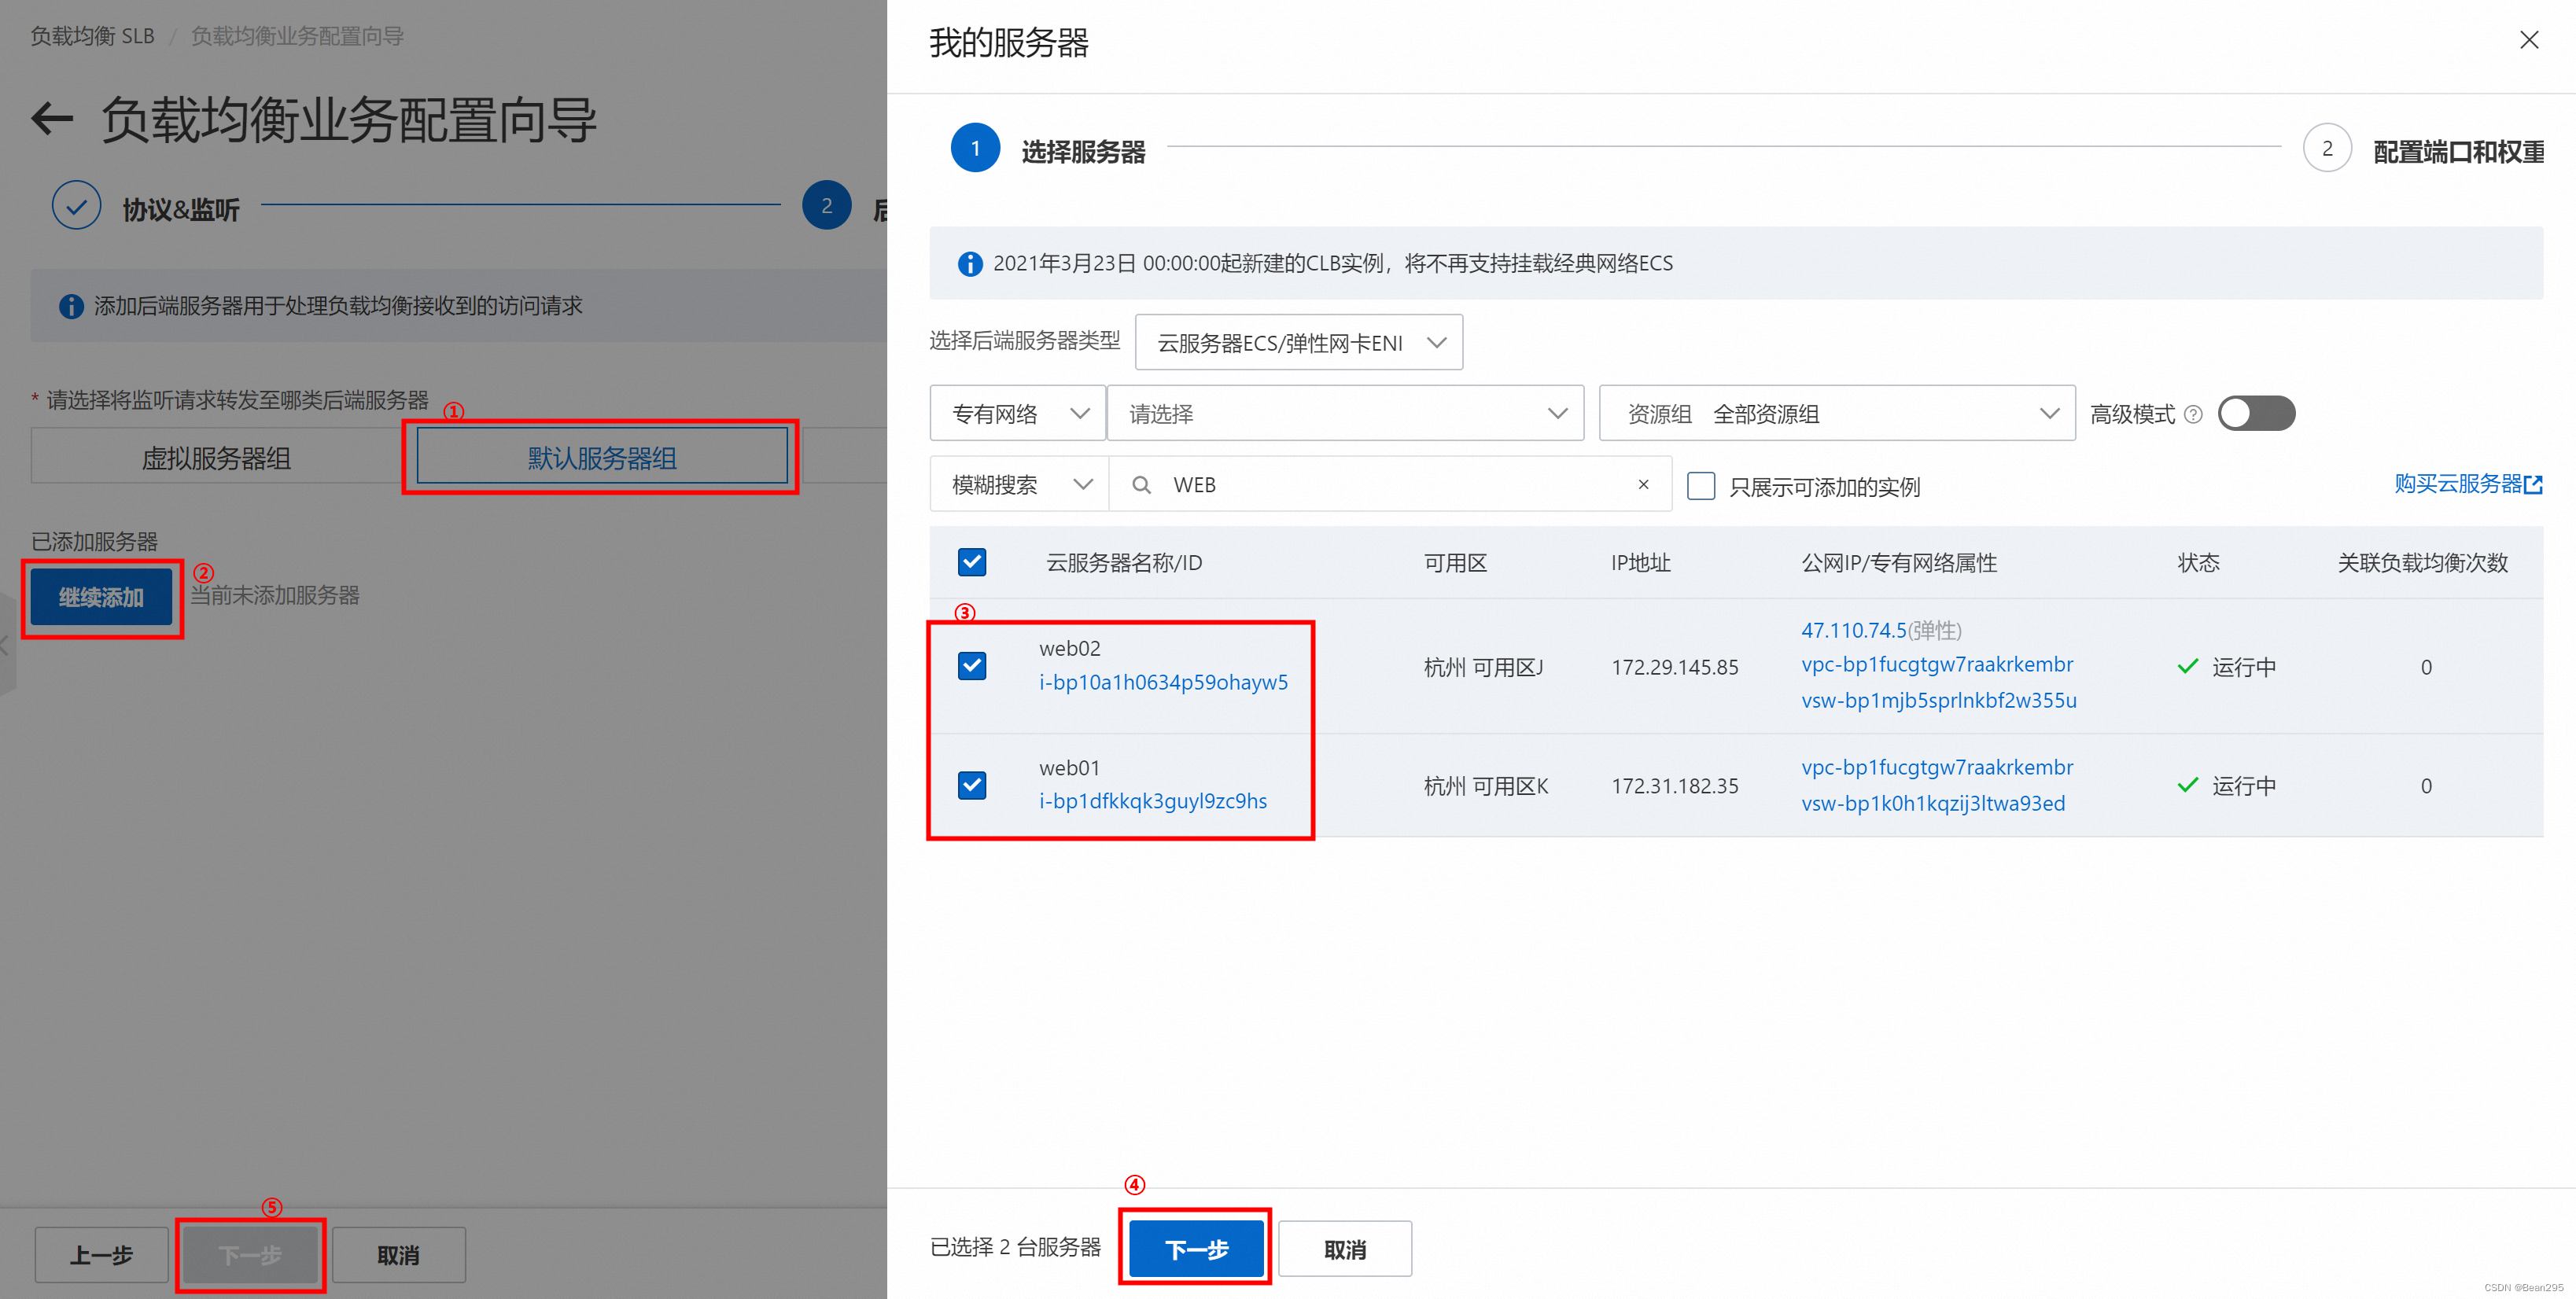Select the 默认服务器组 tab
Image resolution: width=2576 pixels, height=1299 pixels.
coord(601,458)
